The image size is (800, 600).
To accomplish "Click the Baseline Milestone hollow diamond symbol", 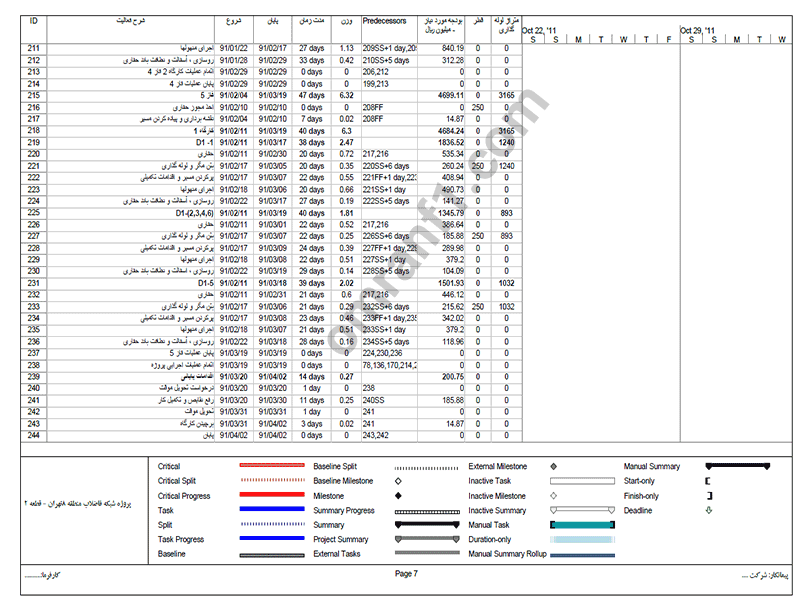I will click(x=398, y=481).
